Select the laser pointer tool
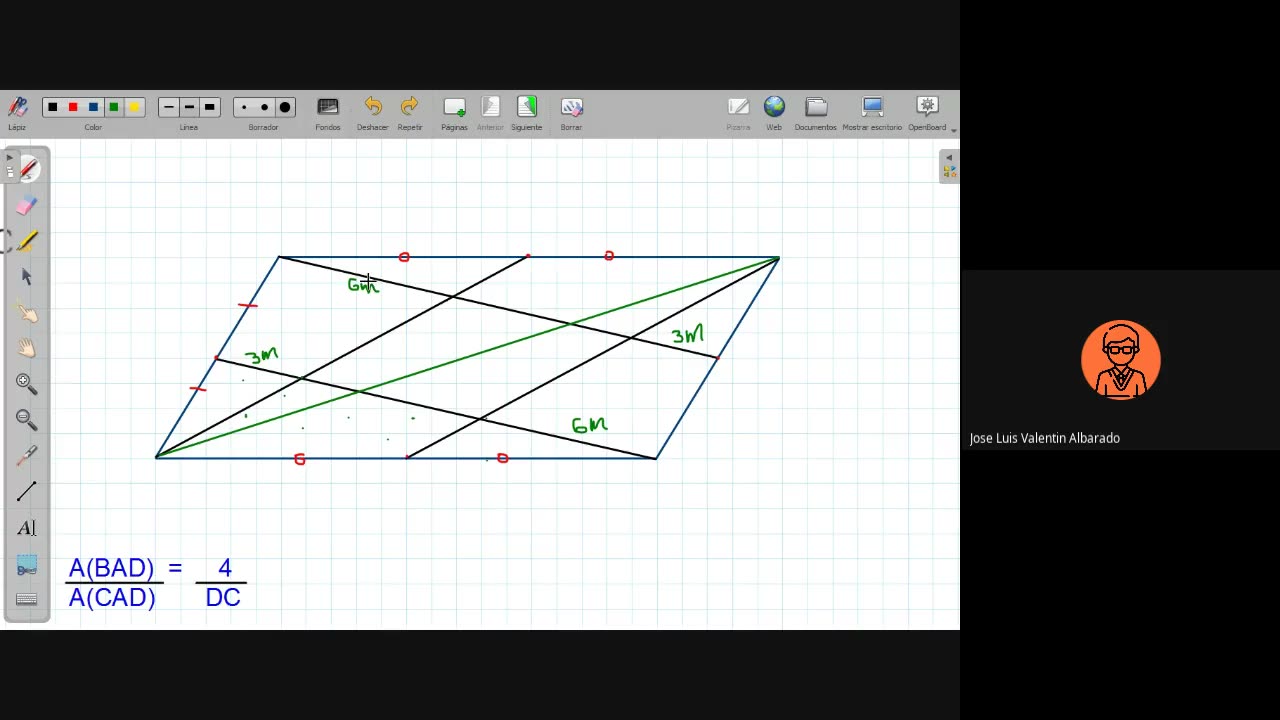This screenshot has width=1280, height=720. pyautogui.click(x=27, y=456)
